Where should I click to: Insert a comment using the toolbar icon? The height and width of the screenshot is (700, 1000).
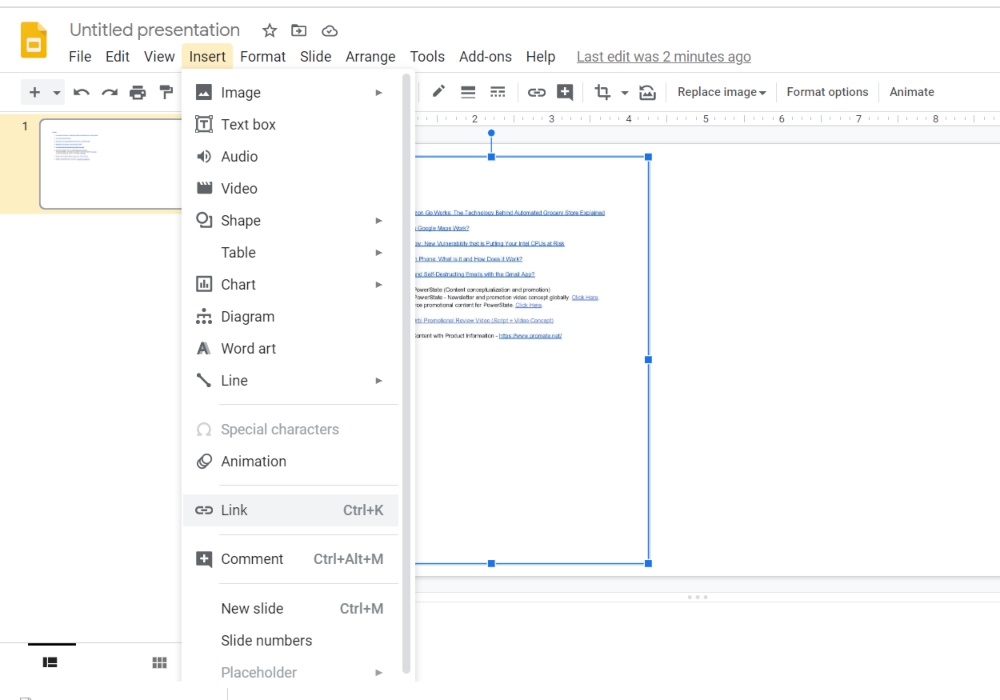pyautogui.click(x=564, y=91)
